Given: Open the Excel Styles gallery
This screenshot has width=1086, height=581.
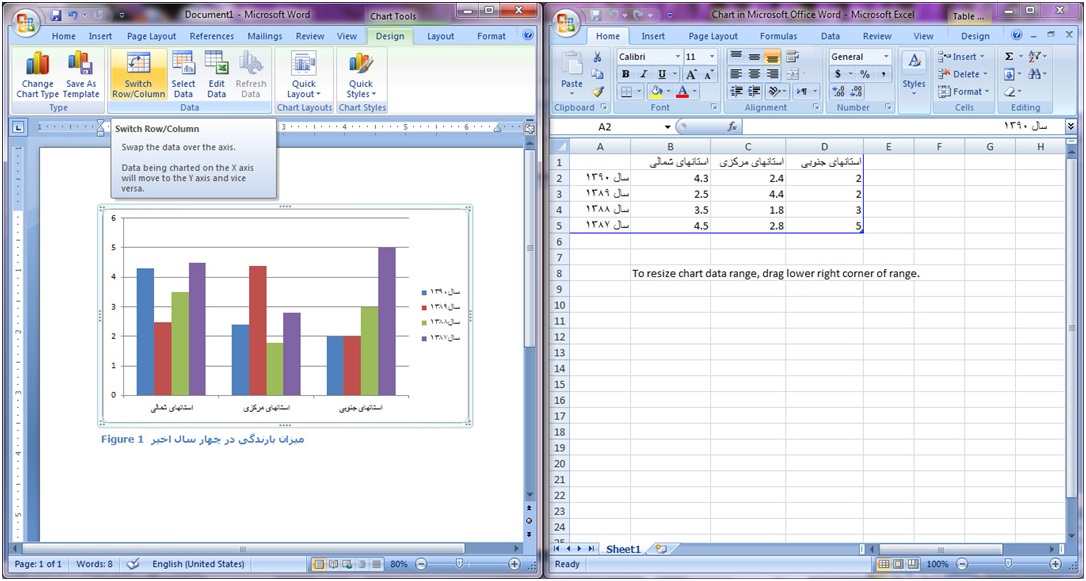Looking at the screenshot, I should [914, 74].
